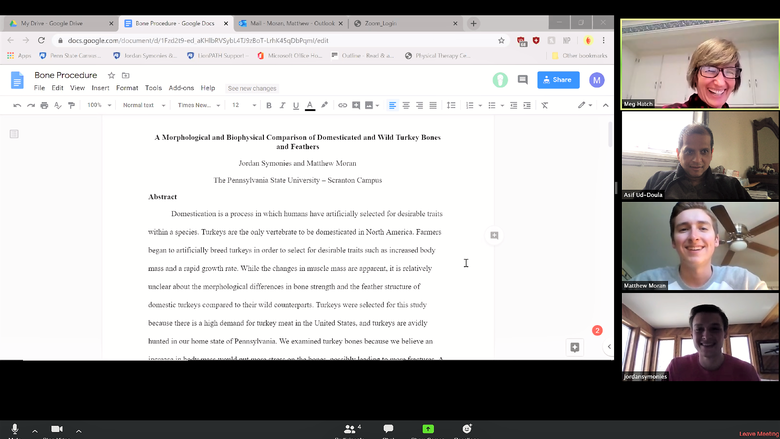Toggle underline formatting

coord(296,105)
